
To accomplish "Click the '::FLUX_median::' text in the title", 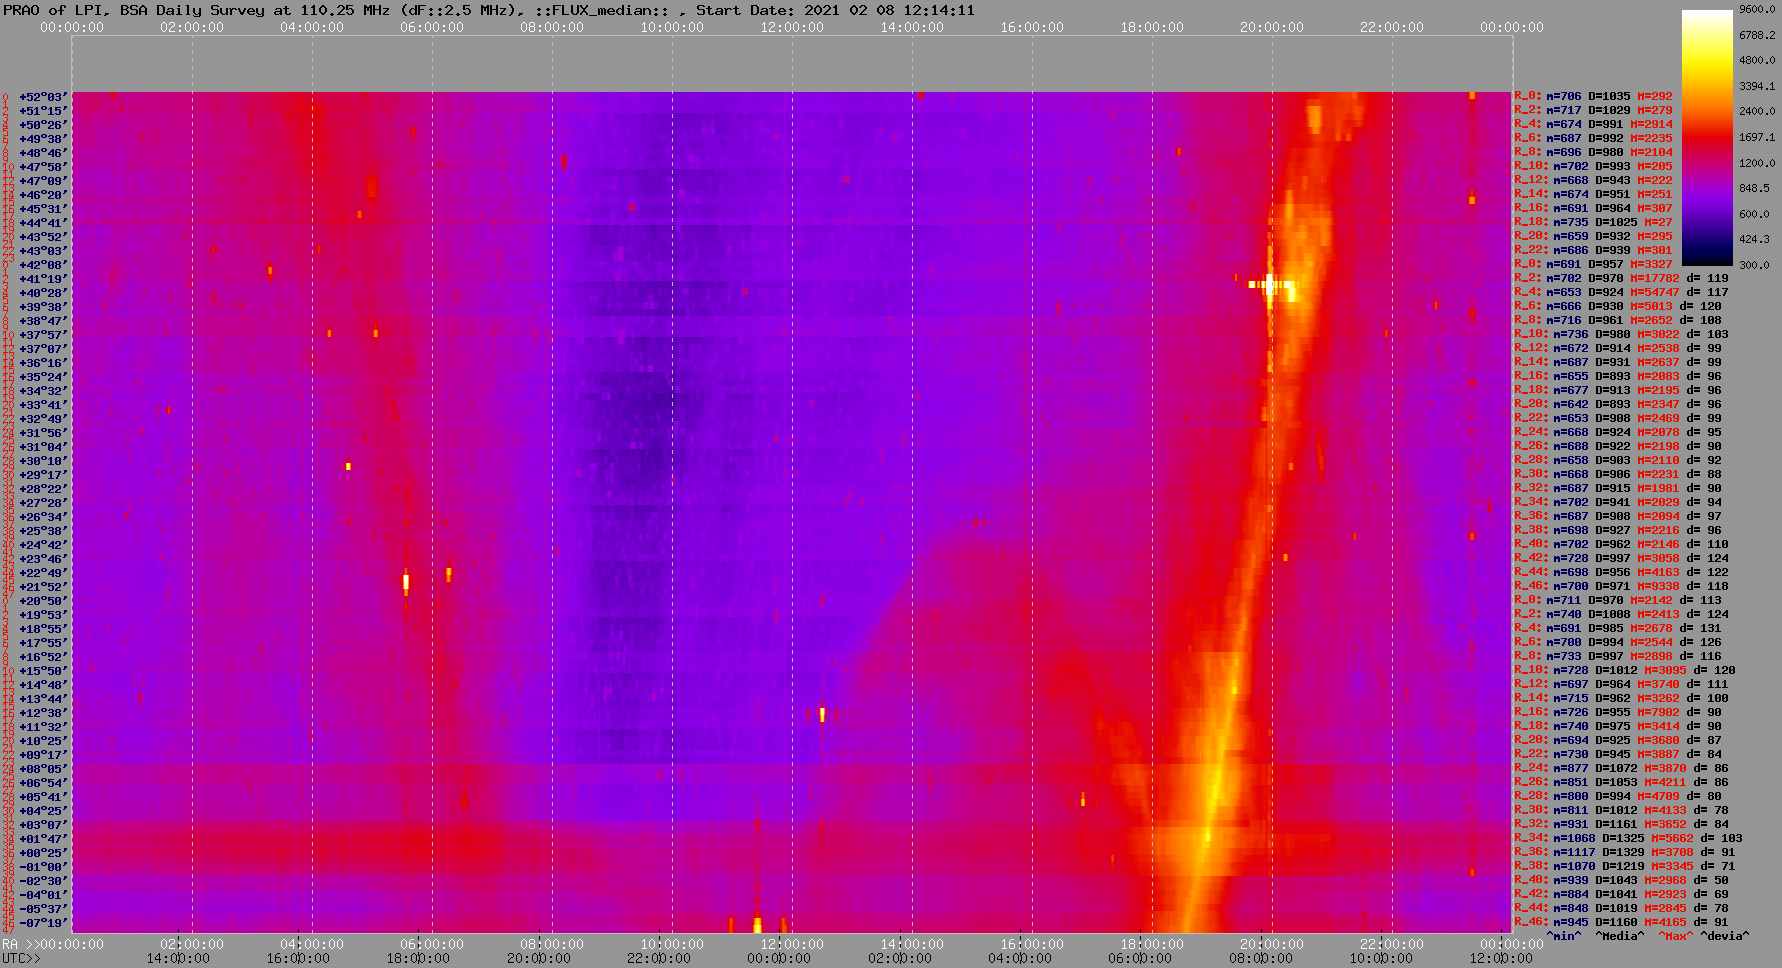I will 601,10.
